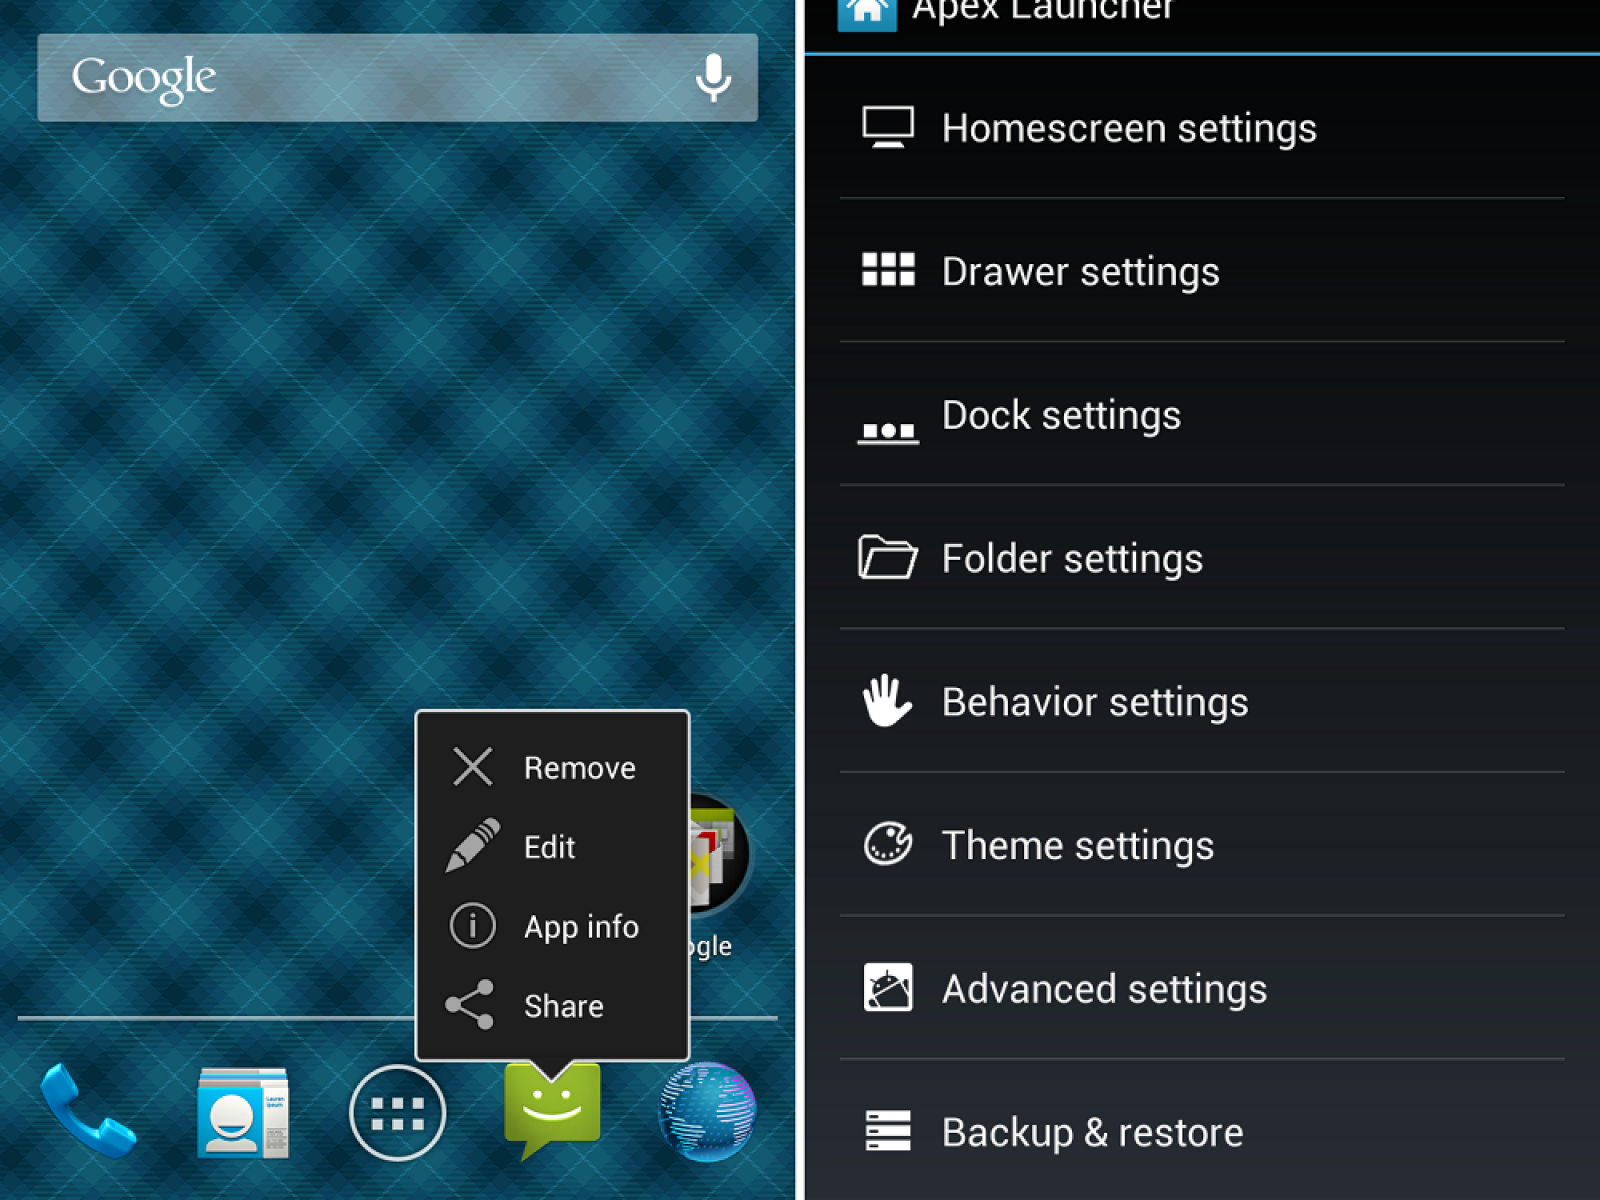1600x1200 pixels.
Task: Open Advanced settings
Action: tap(1104, 988)
